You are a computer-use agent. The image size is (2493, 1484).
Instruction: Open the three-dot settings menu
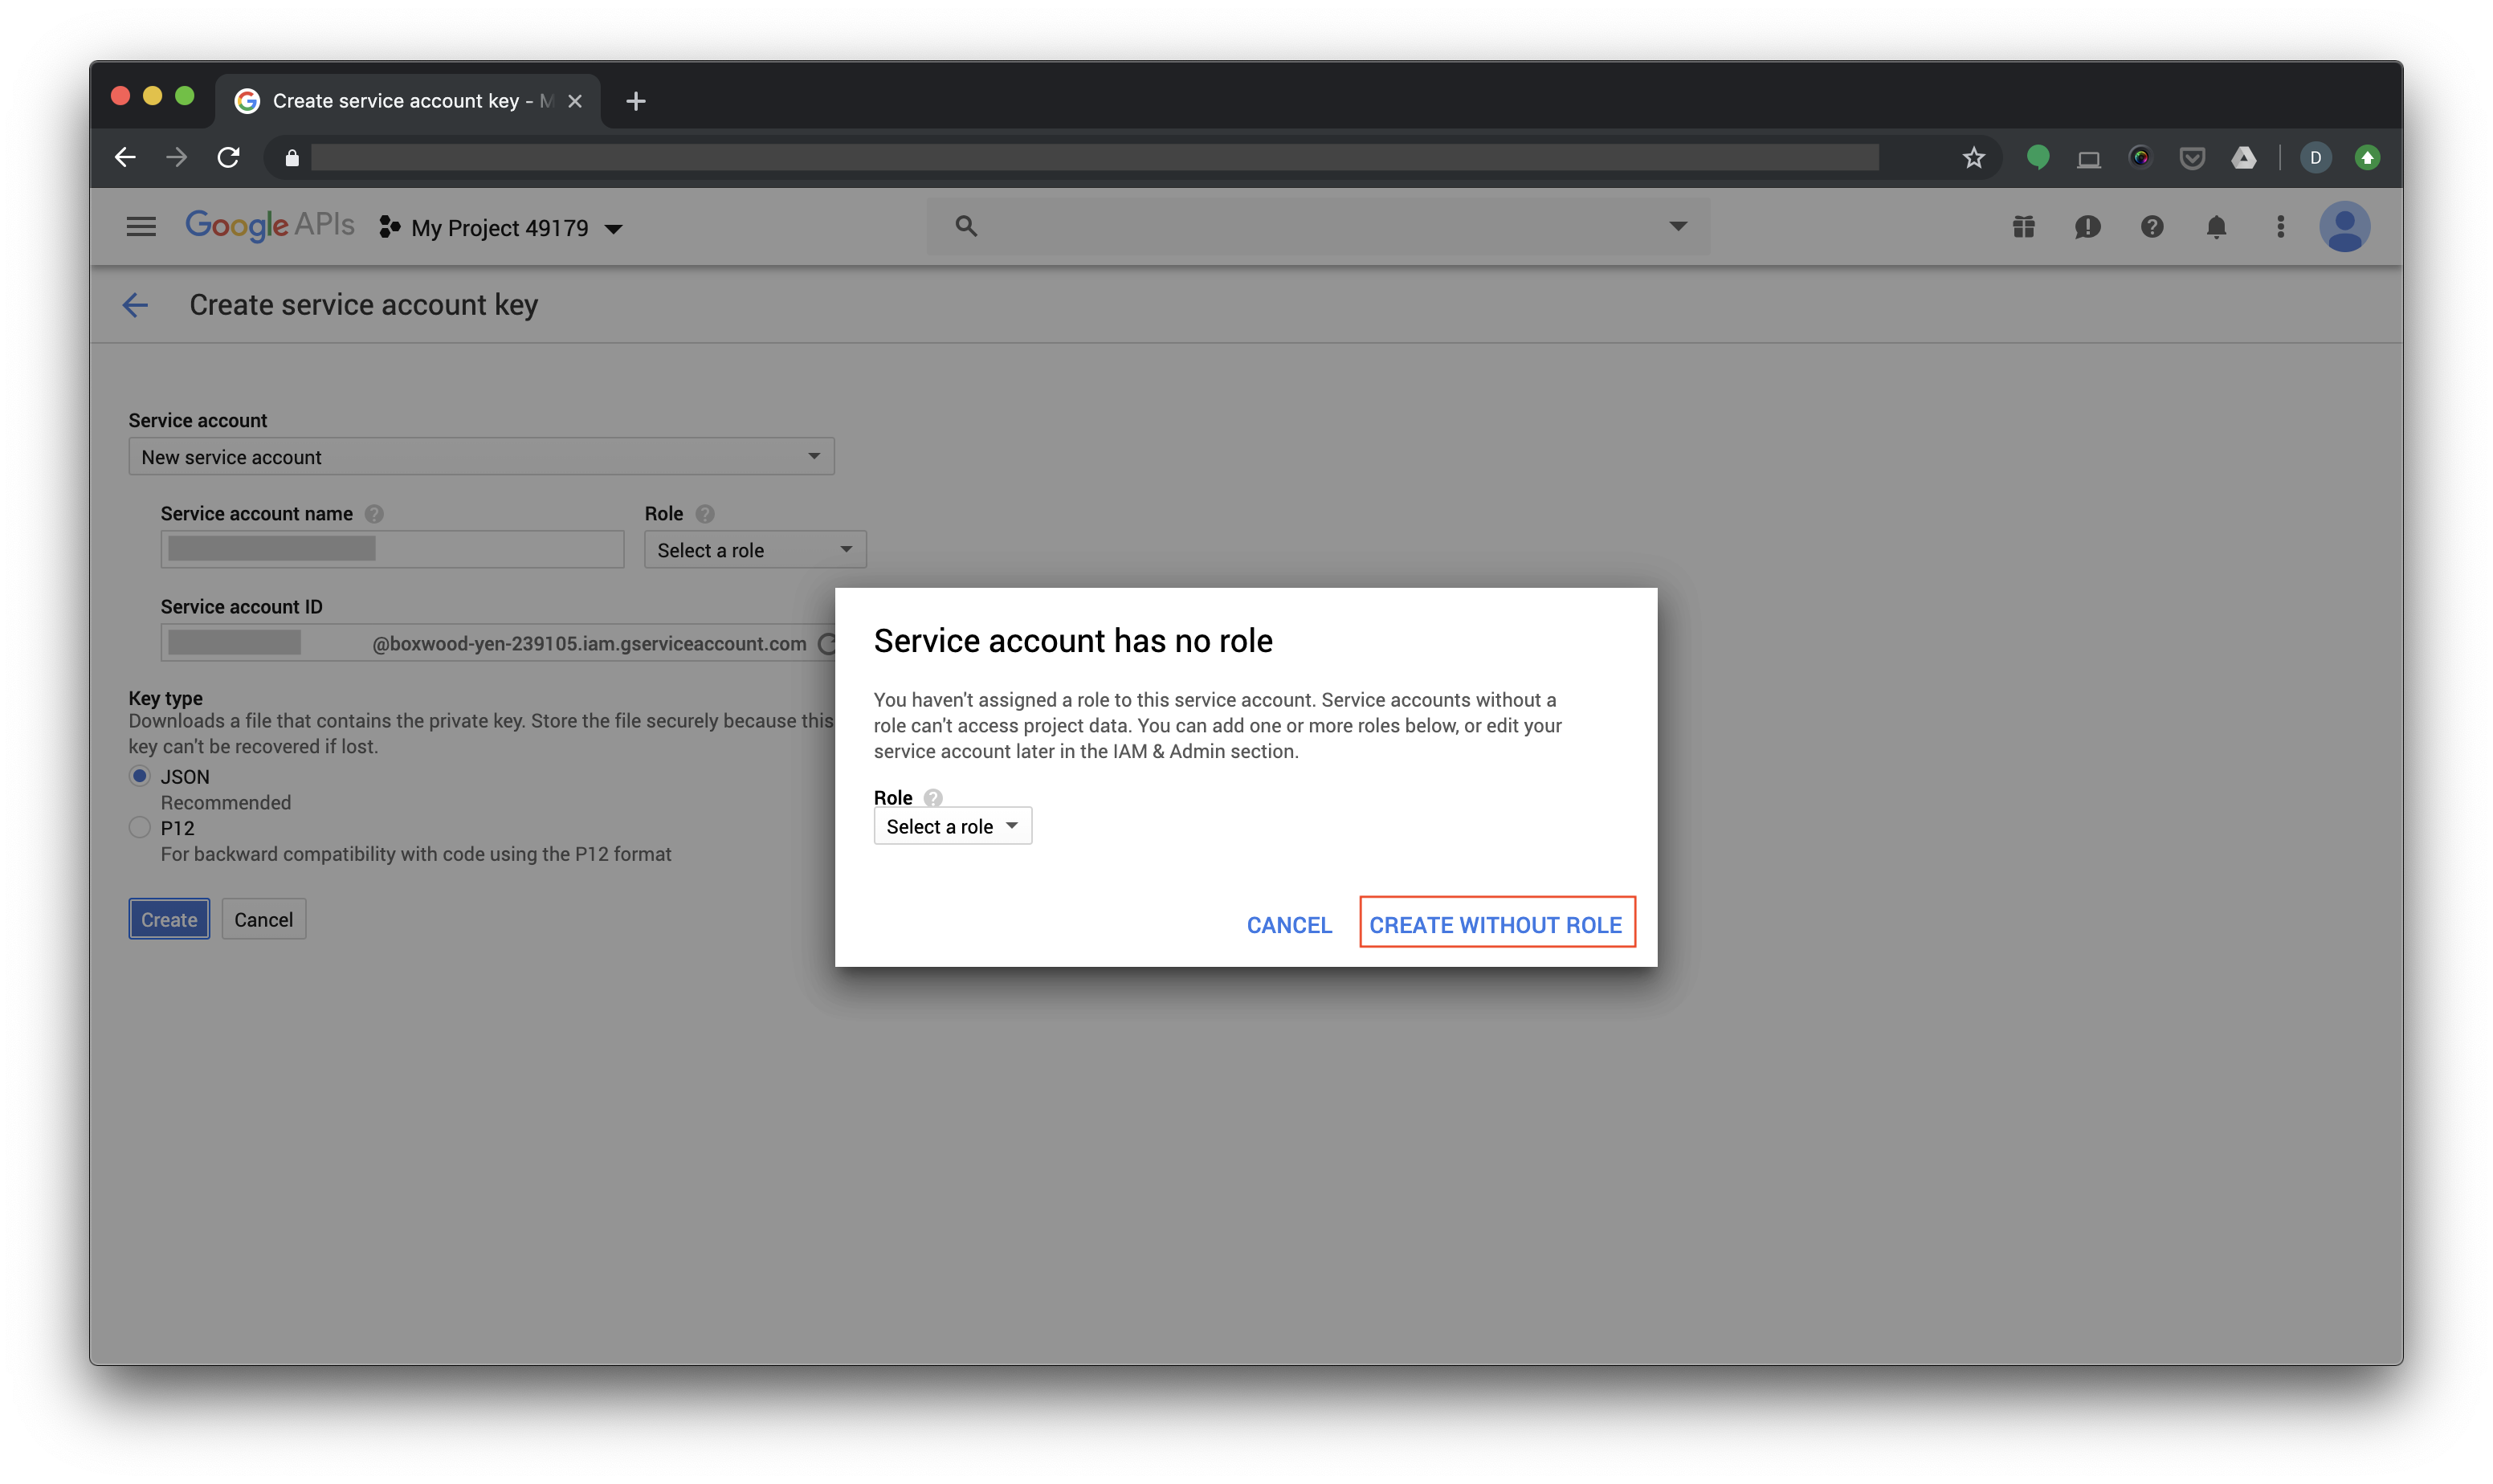(2280, 227)
